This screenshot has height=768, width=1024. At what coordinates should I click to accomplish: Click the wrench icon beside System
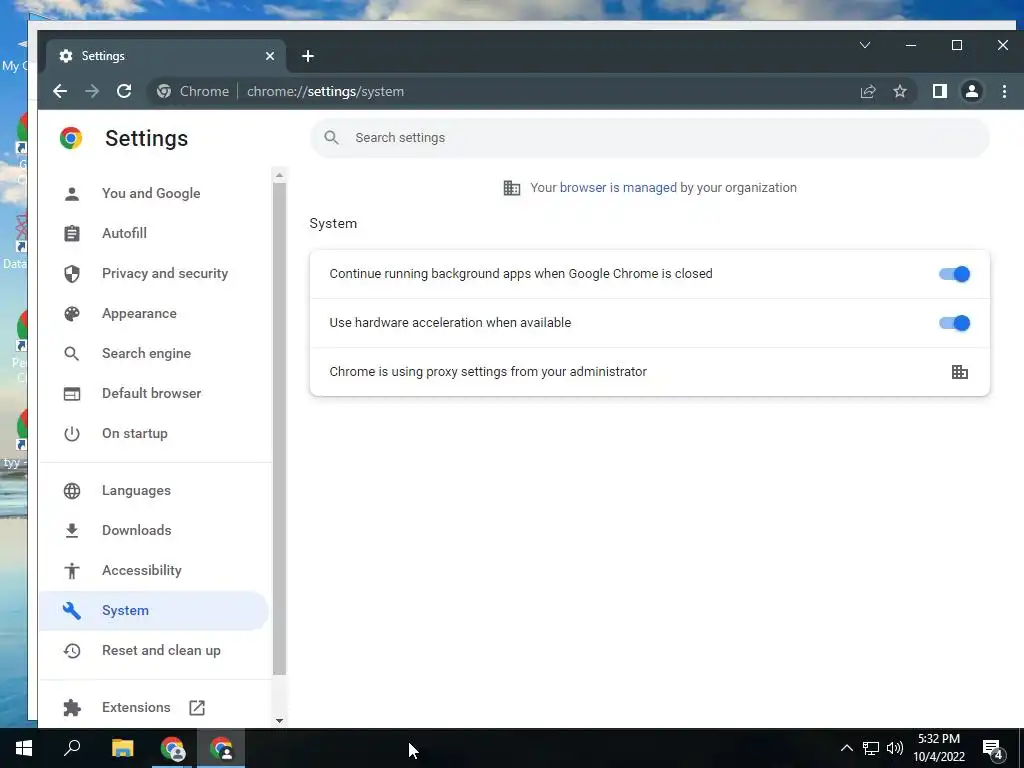point(72,611)
